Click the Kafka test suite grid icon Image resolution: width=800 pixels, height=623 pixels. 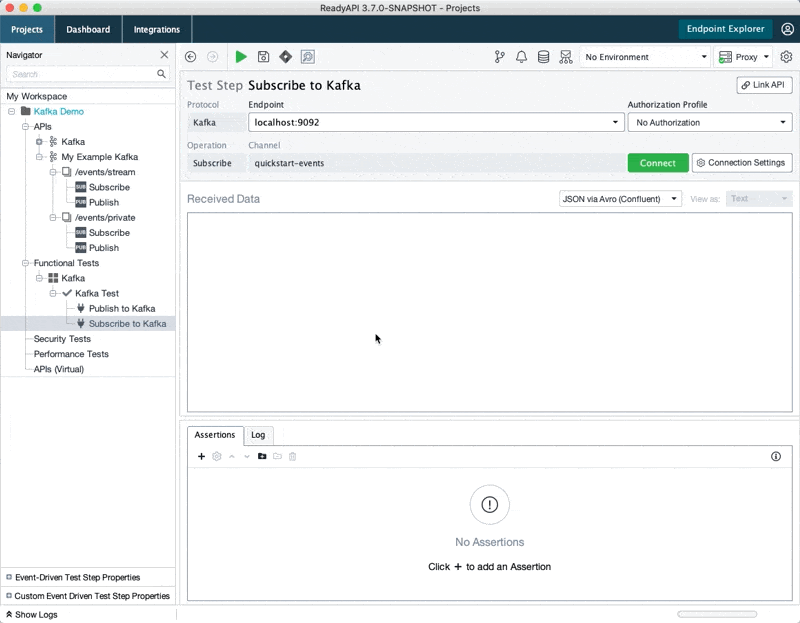53,278
